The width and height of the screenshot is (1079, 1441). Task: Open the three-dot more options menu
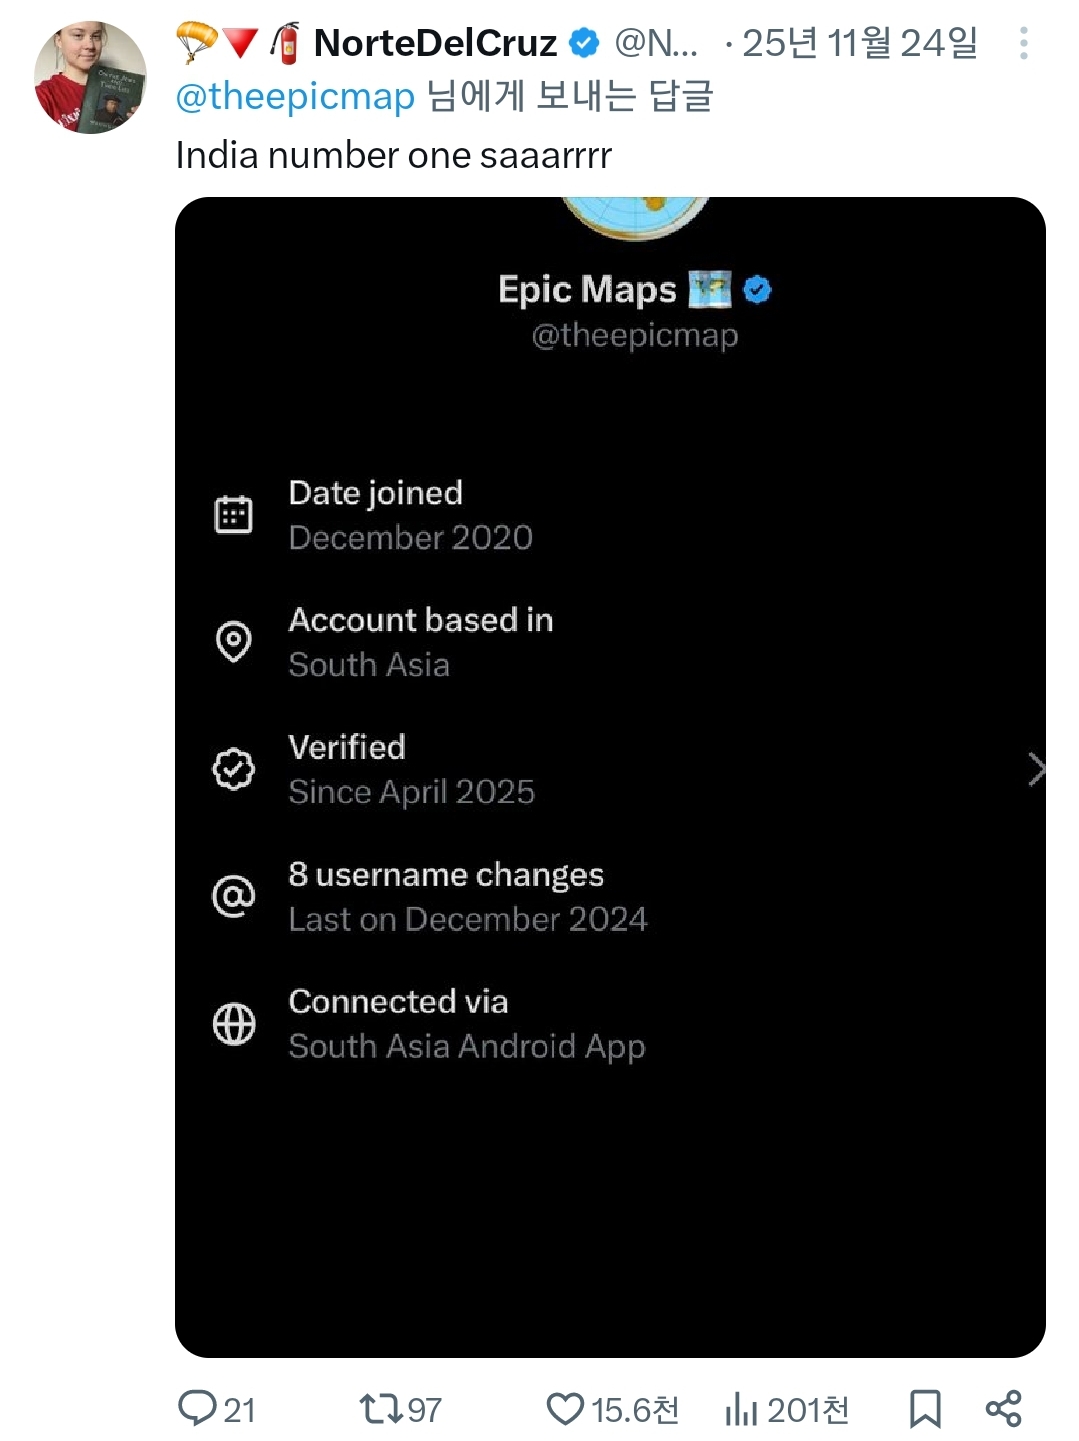coord(1023,43)
